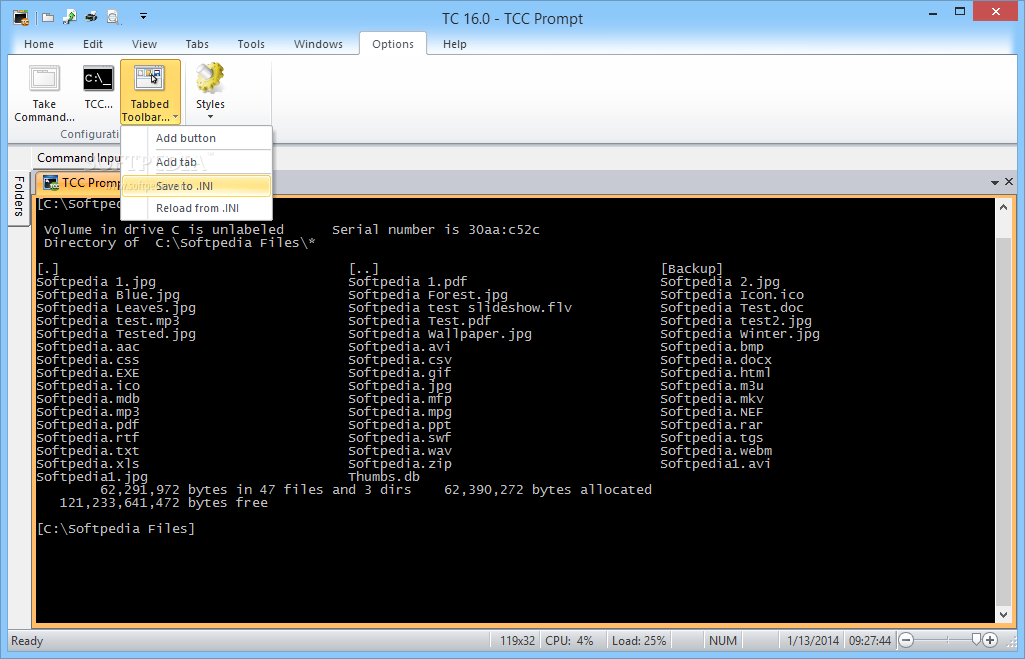Click the console scrollbar down arrow
1025x659 pixels.
point(1003,615)
